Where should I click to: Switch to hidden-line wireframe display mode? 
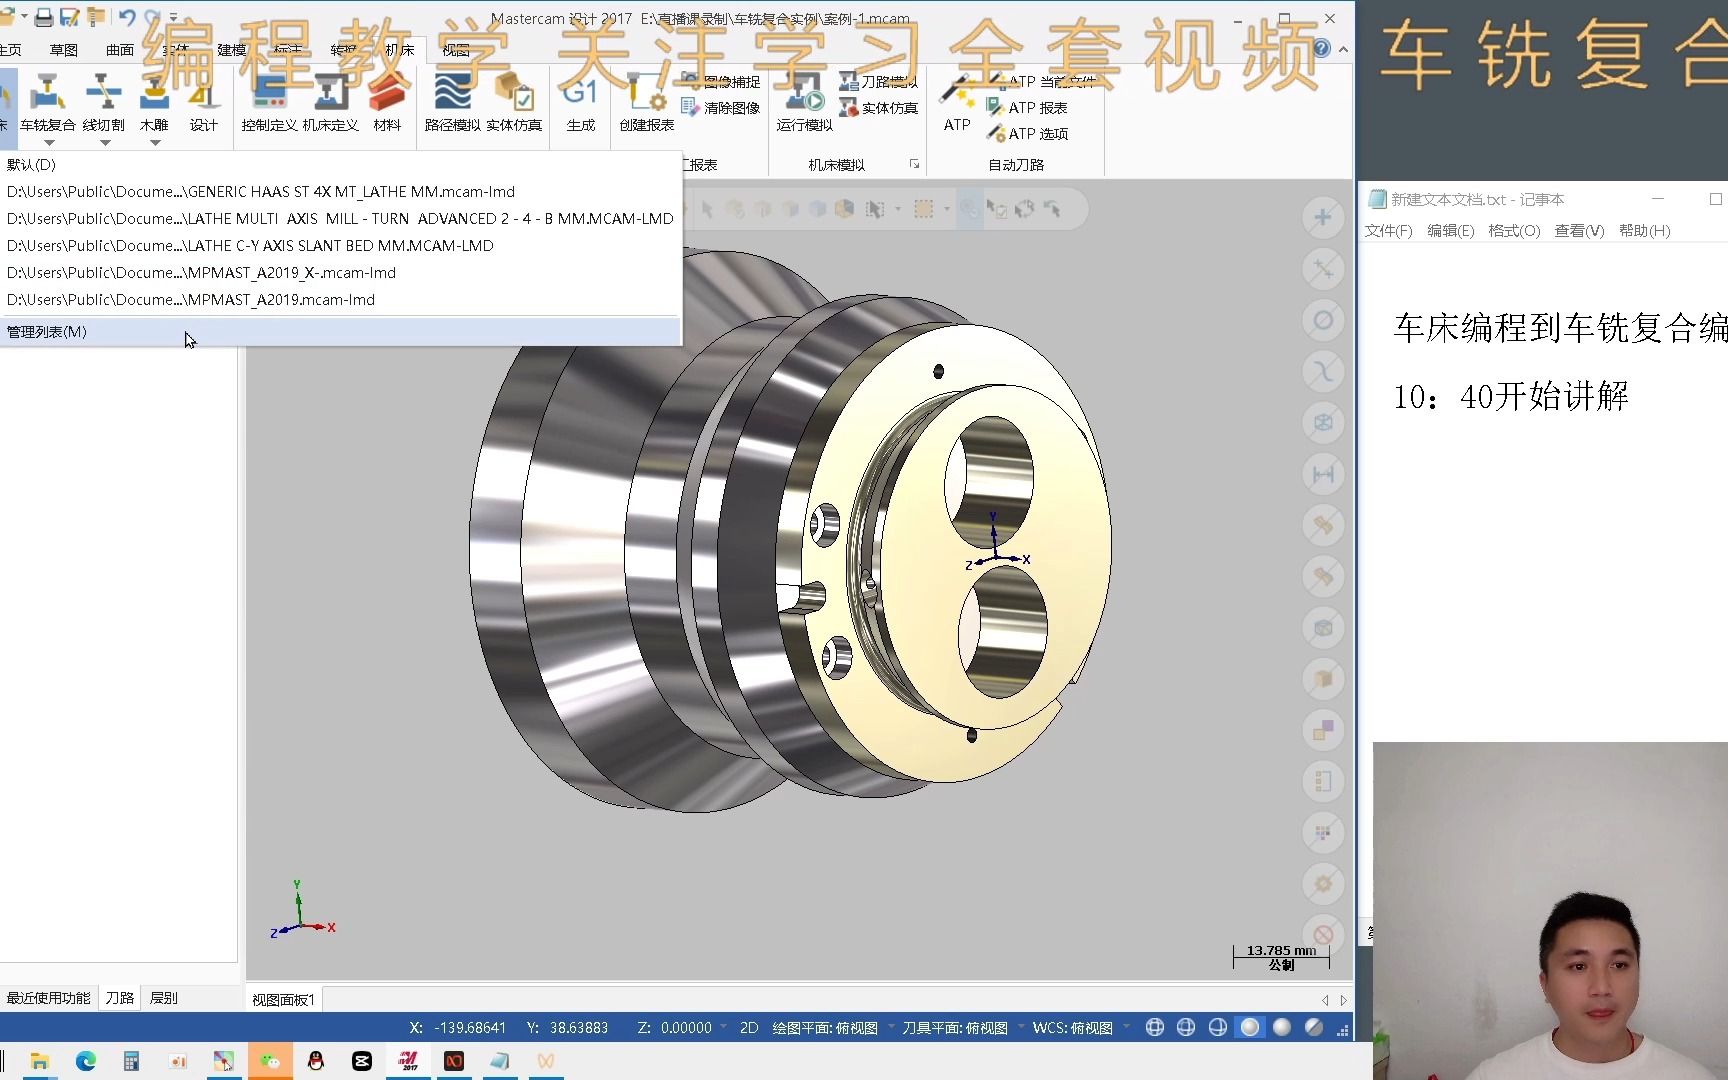pos(1186,1027)
